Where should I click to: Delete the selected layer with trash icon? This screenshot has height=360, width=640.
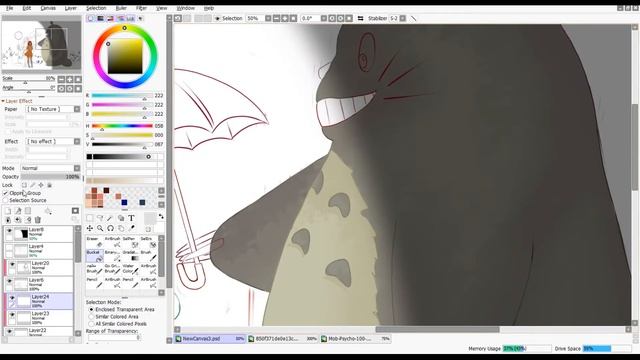tap(38, 220)
